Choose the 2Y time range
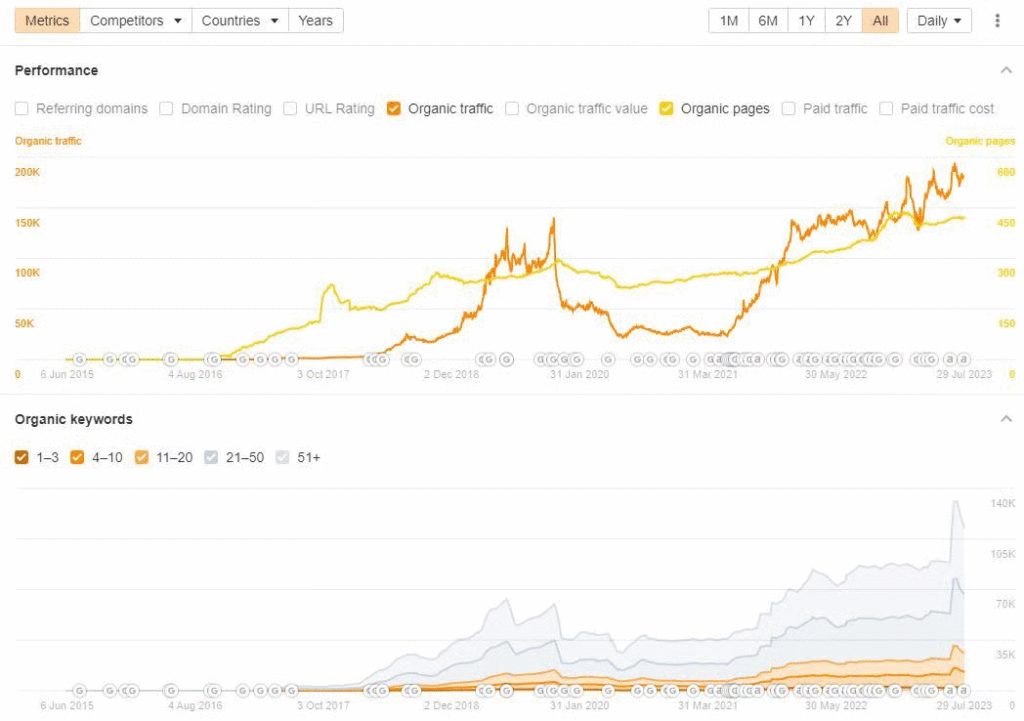 (843, 21)
